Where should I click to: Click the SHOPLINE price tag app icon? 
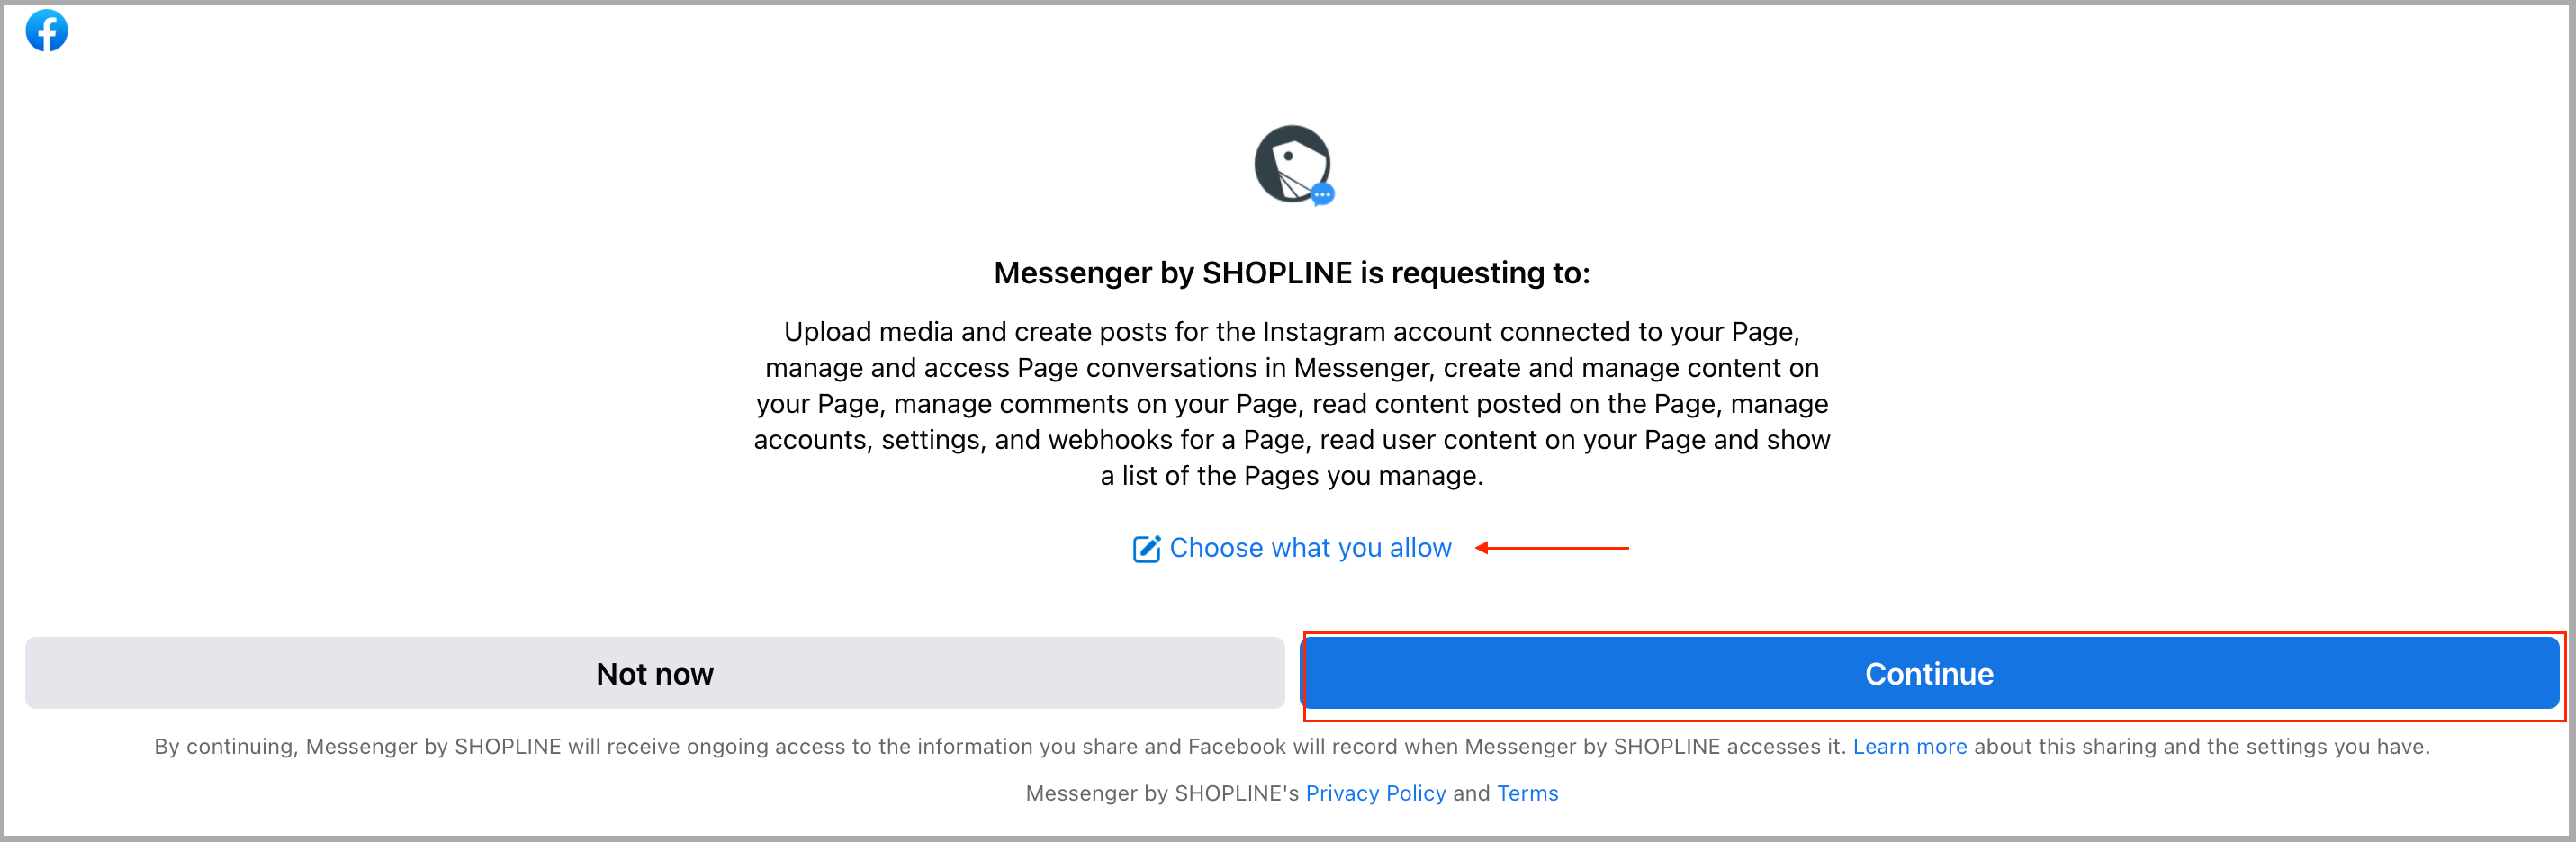click(x=1292, y=164)
